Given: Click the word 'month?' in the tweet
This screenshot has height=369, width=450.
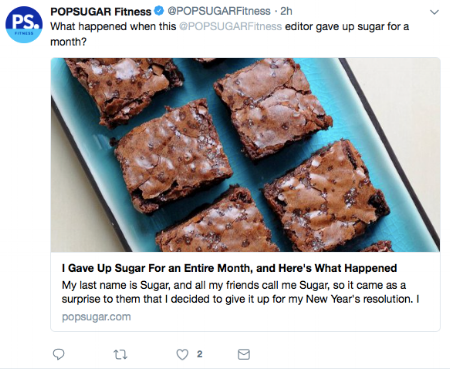Looking at the screenshot, I should (68, 42).
